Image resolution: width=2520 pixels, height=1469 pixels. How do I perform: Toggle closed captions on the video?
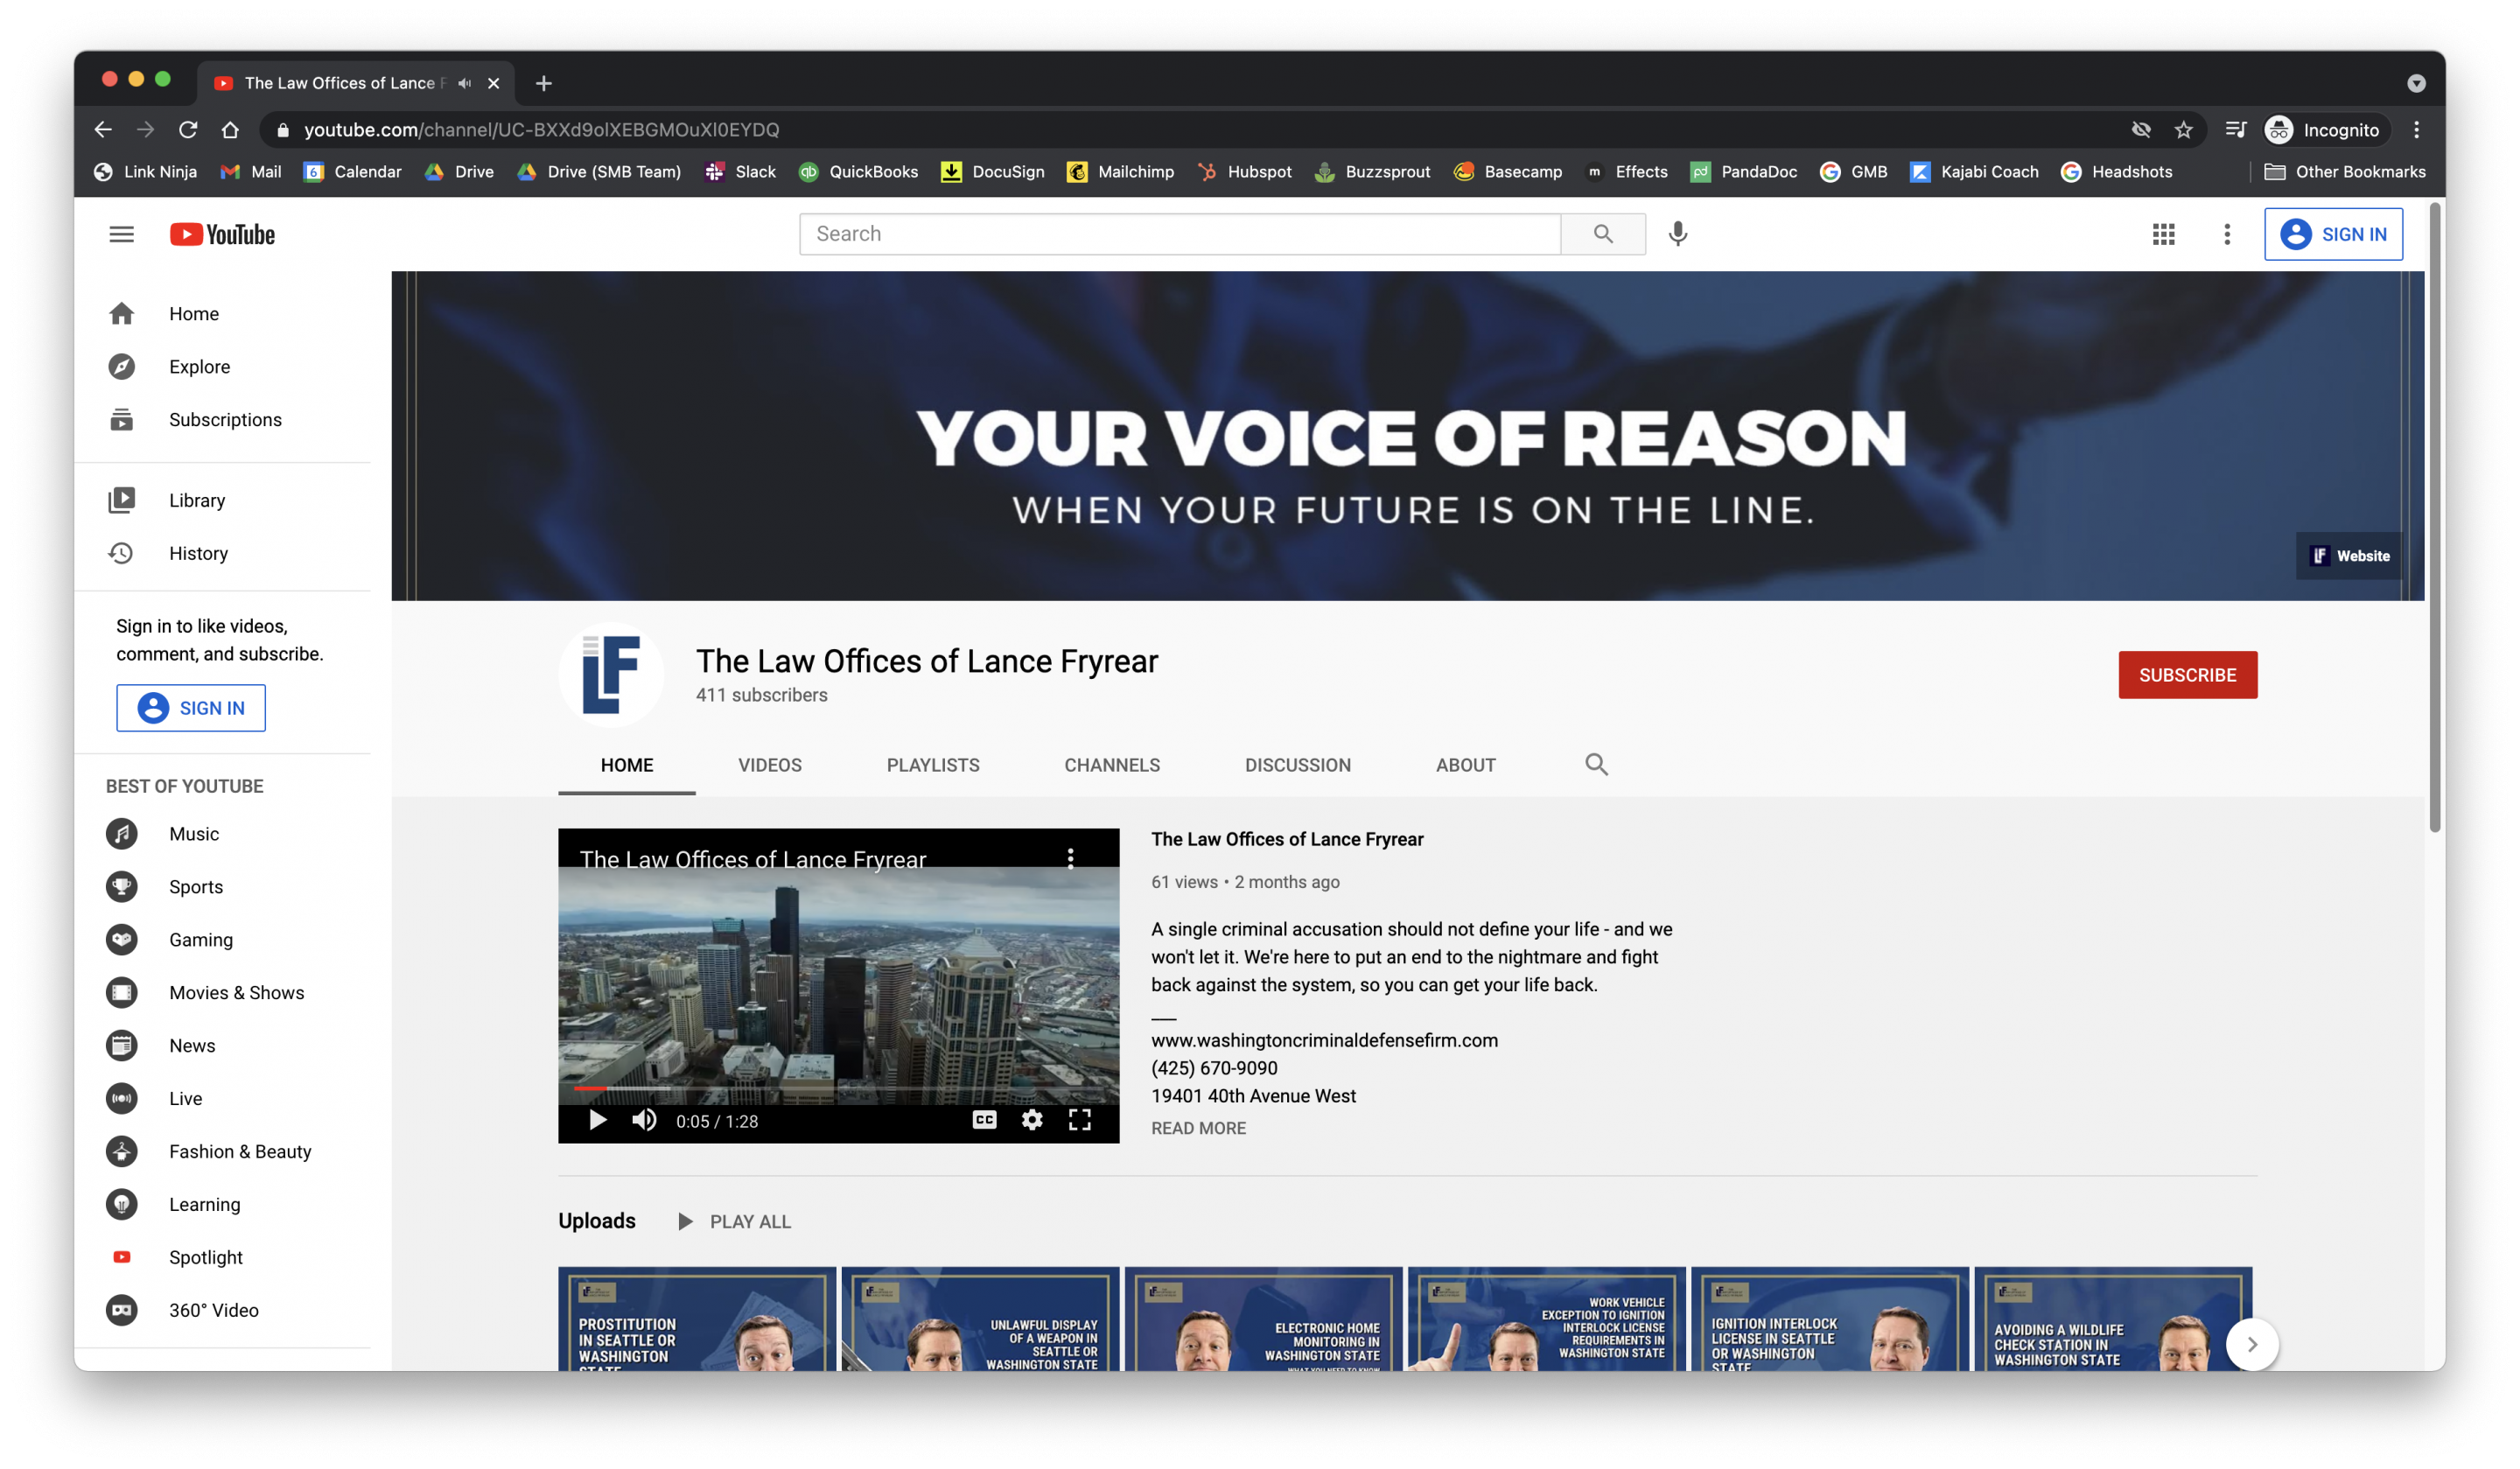[x=984, y=1120]
